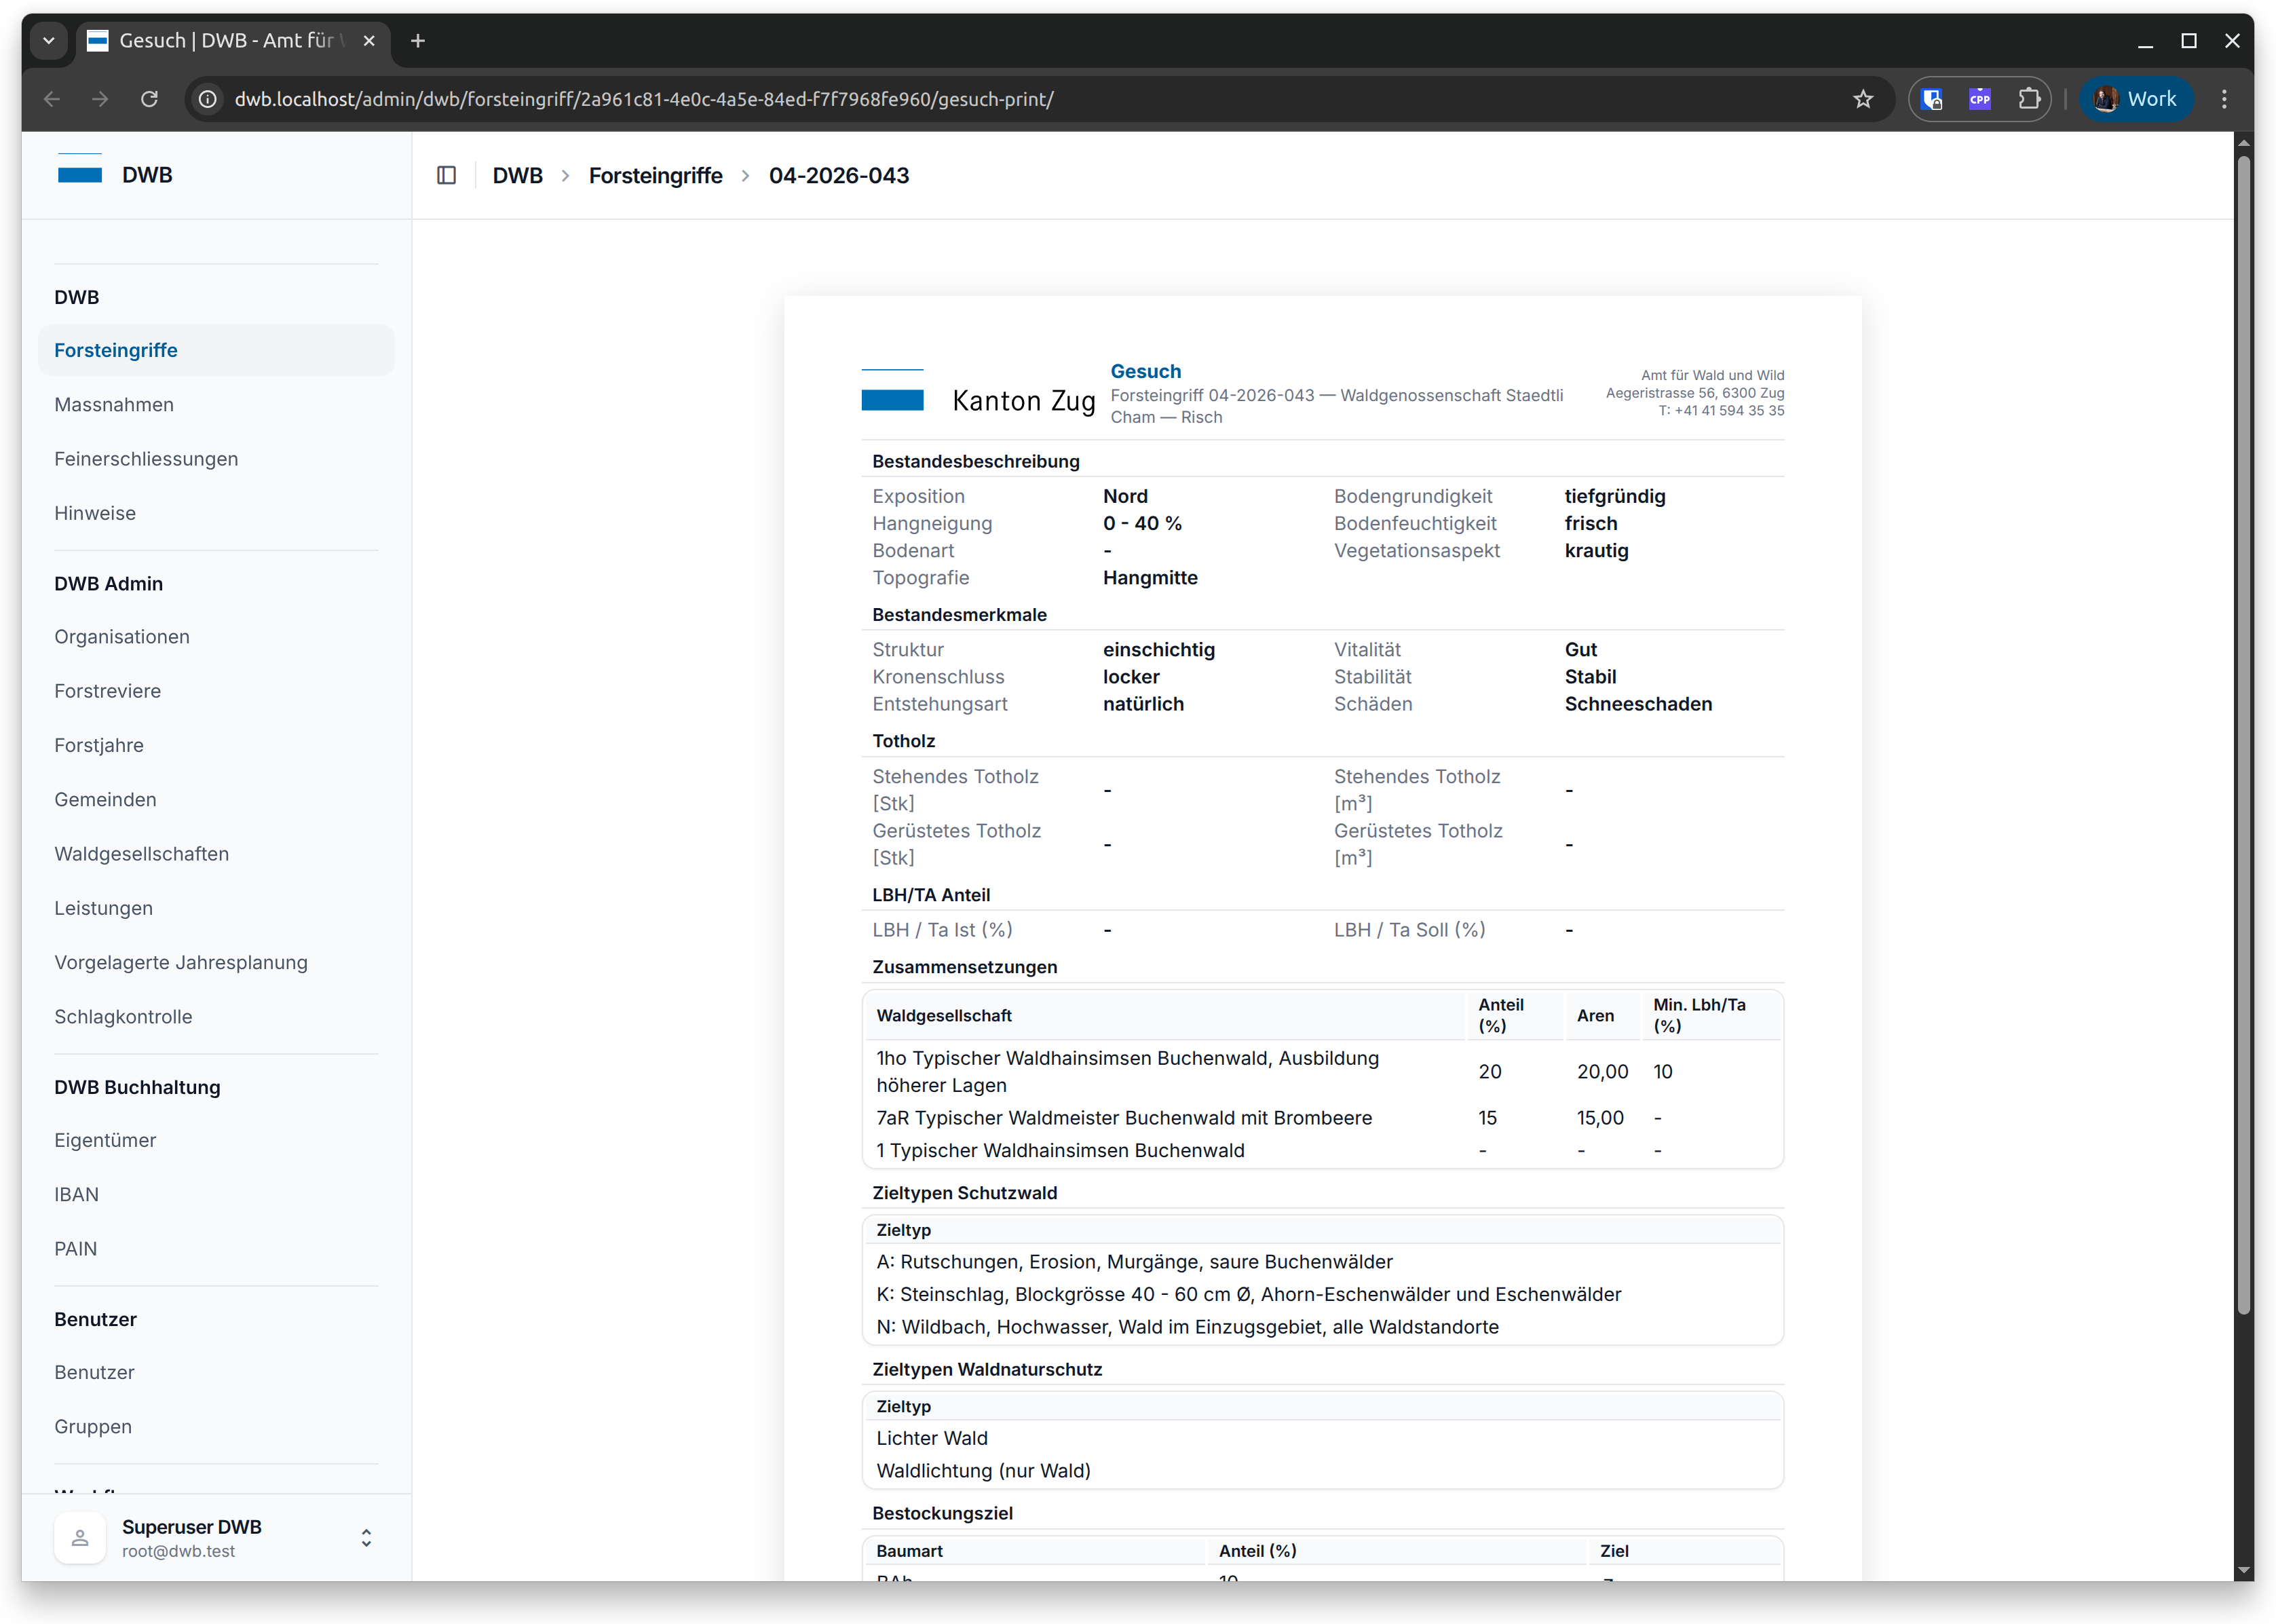View site information icon in address bar
The image size is (2276, 1624).
coord(208,99)
